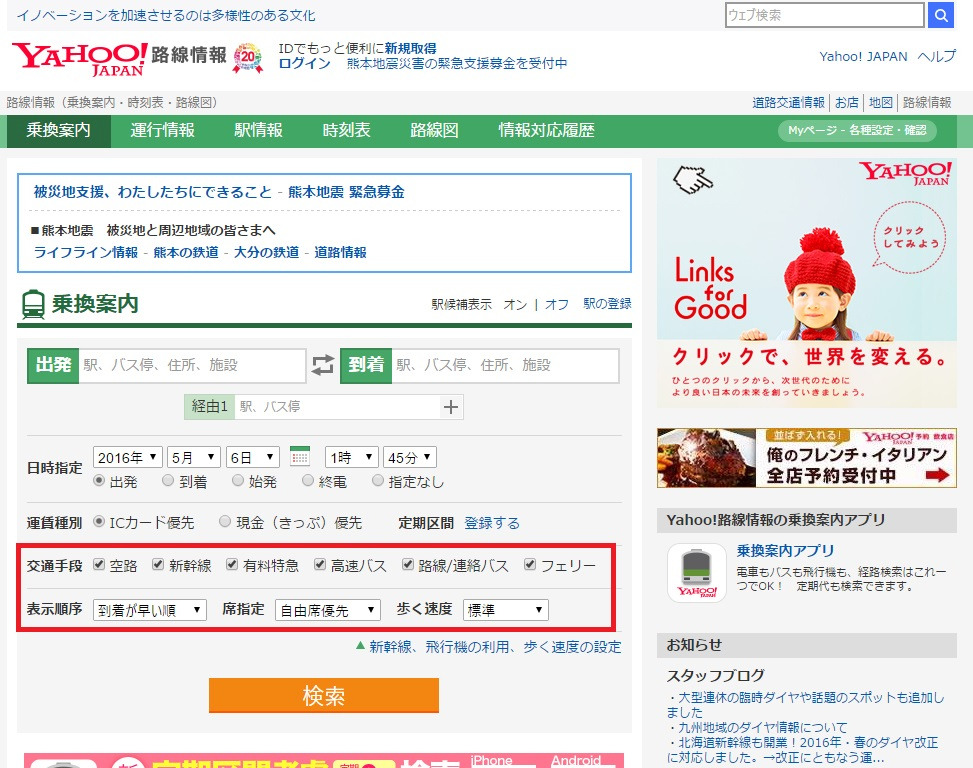
Task: Select the 指定なし radio button
Action: 377,480
